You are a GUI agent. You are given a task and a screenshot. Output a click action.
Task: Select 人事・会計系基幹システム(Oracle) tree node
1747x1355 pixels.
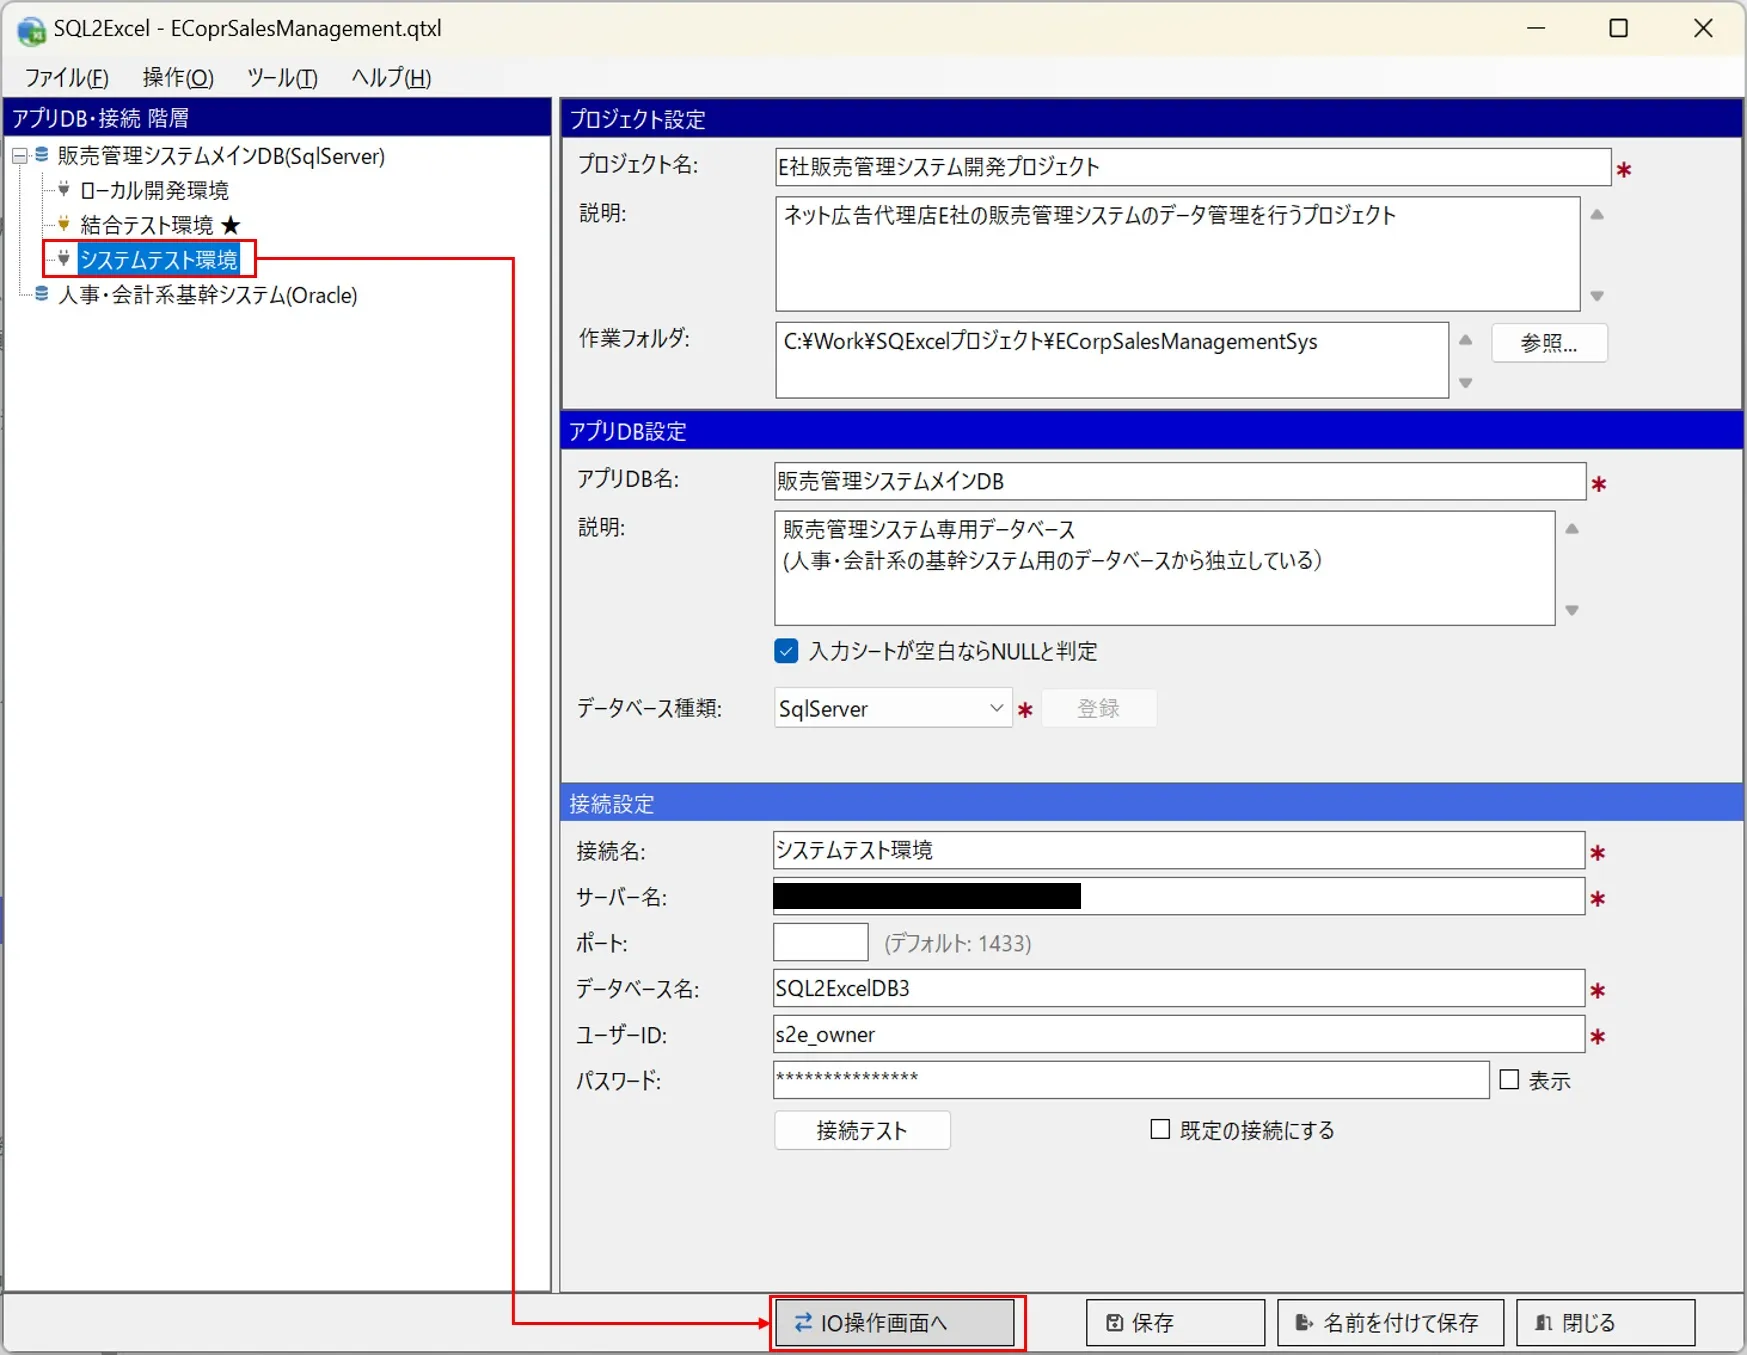point(207,295)
